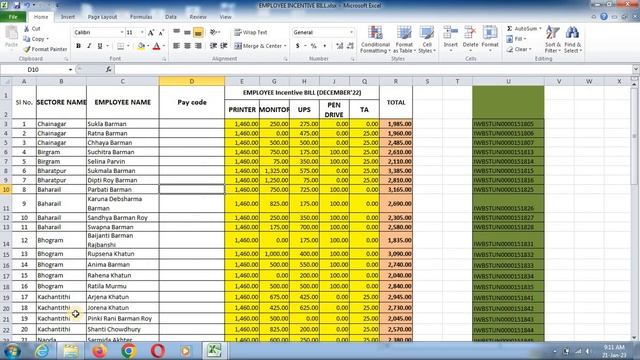Click the Insert Function fx button
This screenshot has height=360, width=640.
[108, 70]
